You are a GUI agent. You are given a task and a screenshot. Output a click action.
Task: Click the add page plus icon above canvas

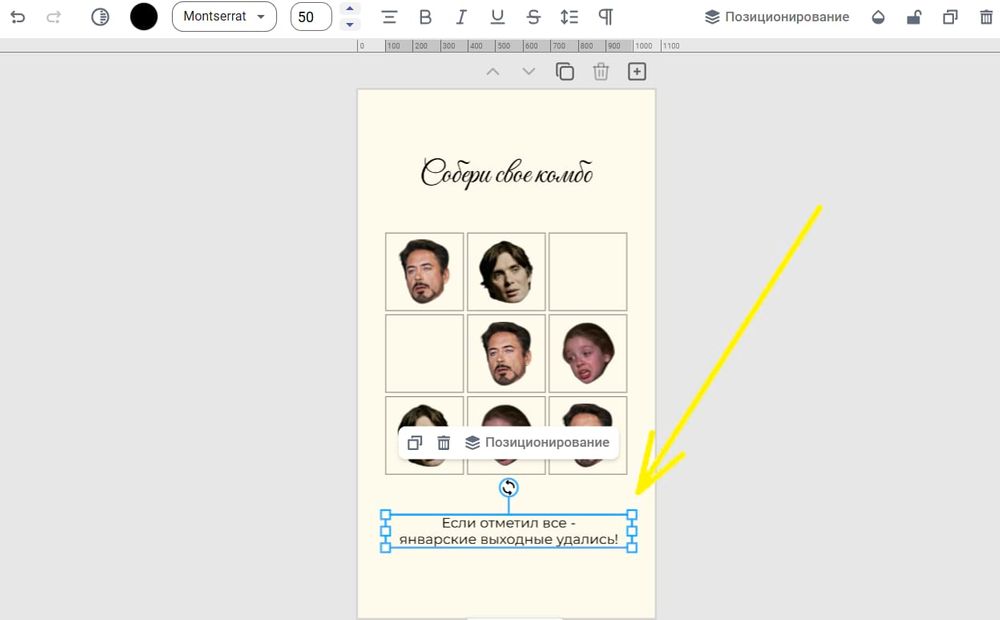pos(637,71)
